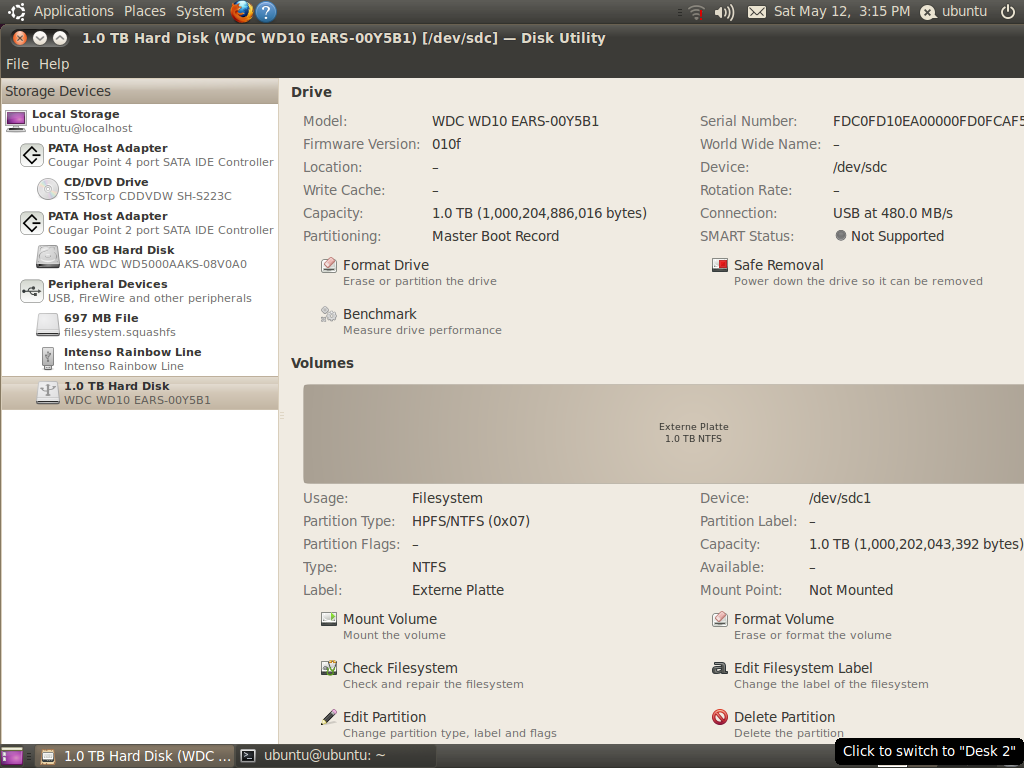Image resolution: width=1024 pixels, height=768 pixels.
Task: Click the Cougar Point 2 port adapter icon
Action: click(31, 223)
